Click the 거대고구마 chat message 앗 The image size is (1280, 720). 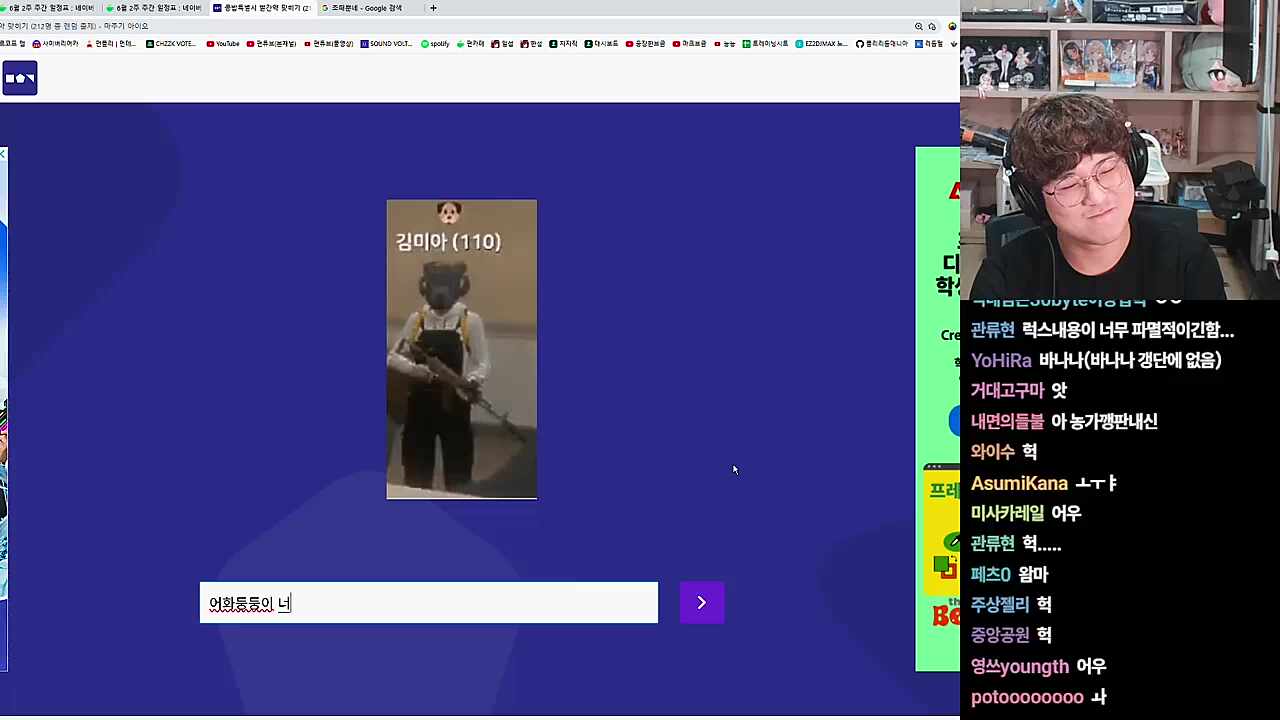[x=1019, y=391]
